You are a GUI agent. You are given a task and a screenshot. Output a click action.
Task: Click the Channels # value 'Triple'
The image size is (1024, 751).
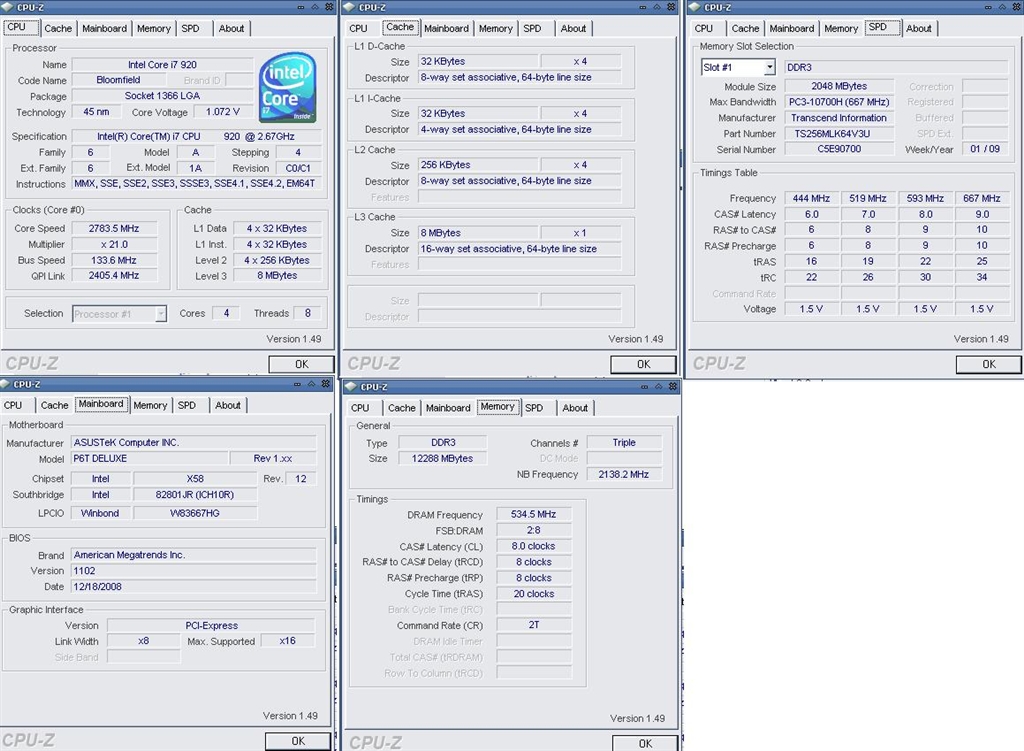click(624, 443)
